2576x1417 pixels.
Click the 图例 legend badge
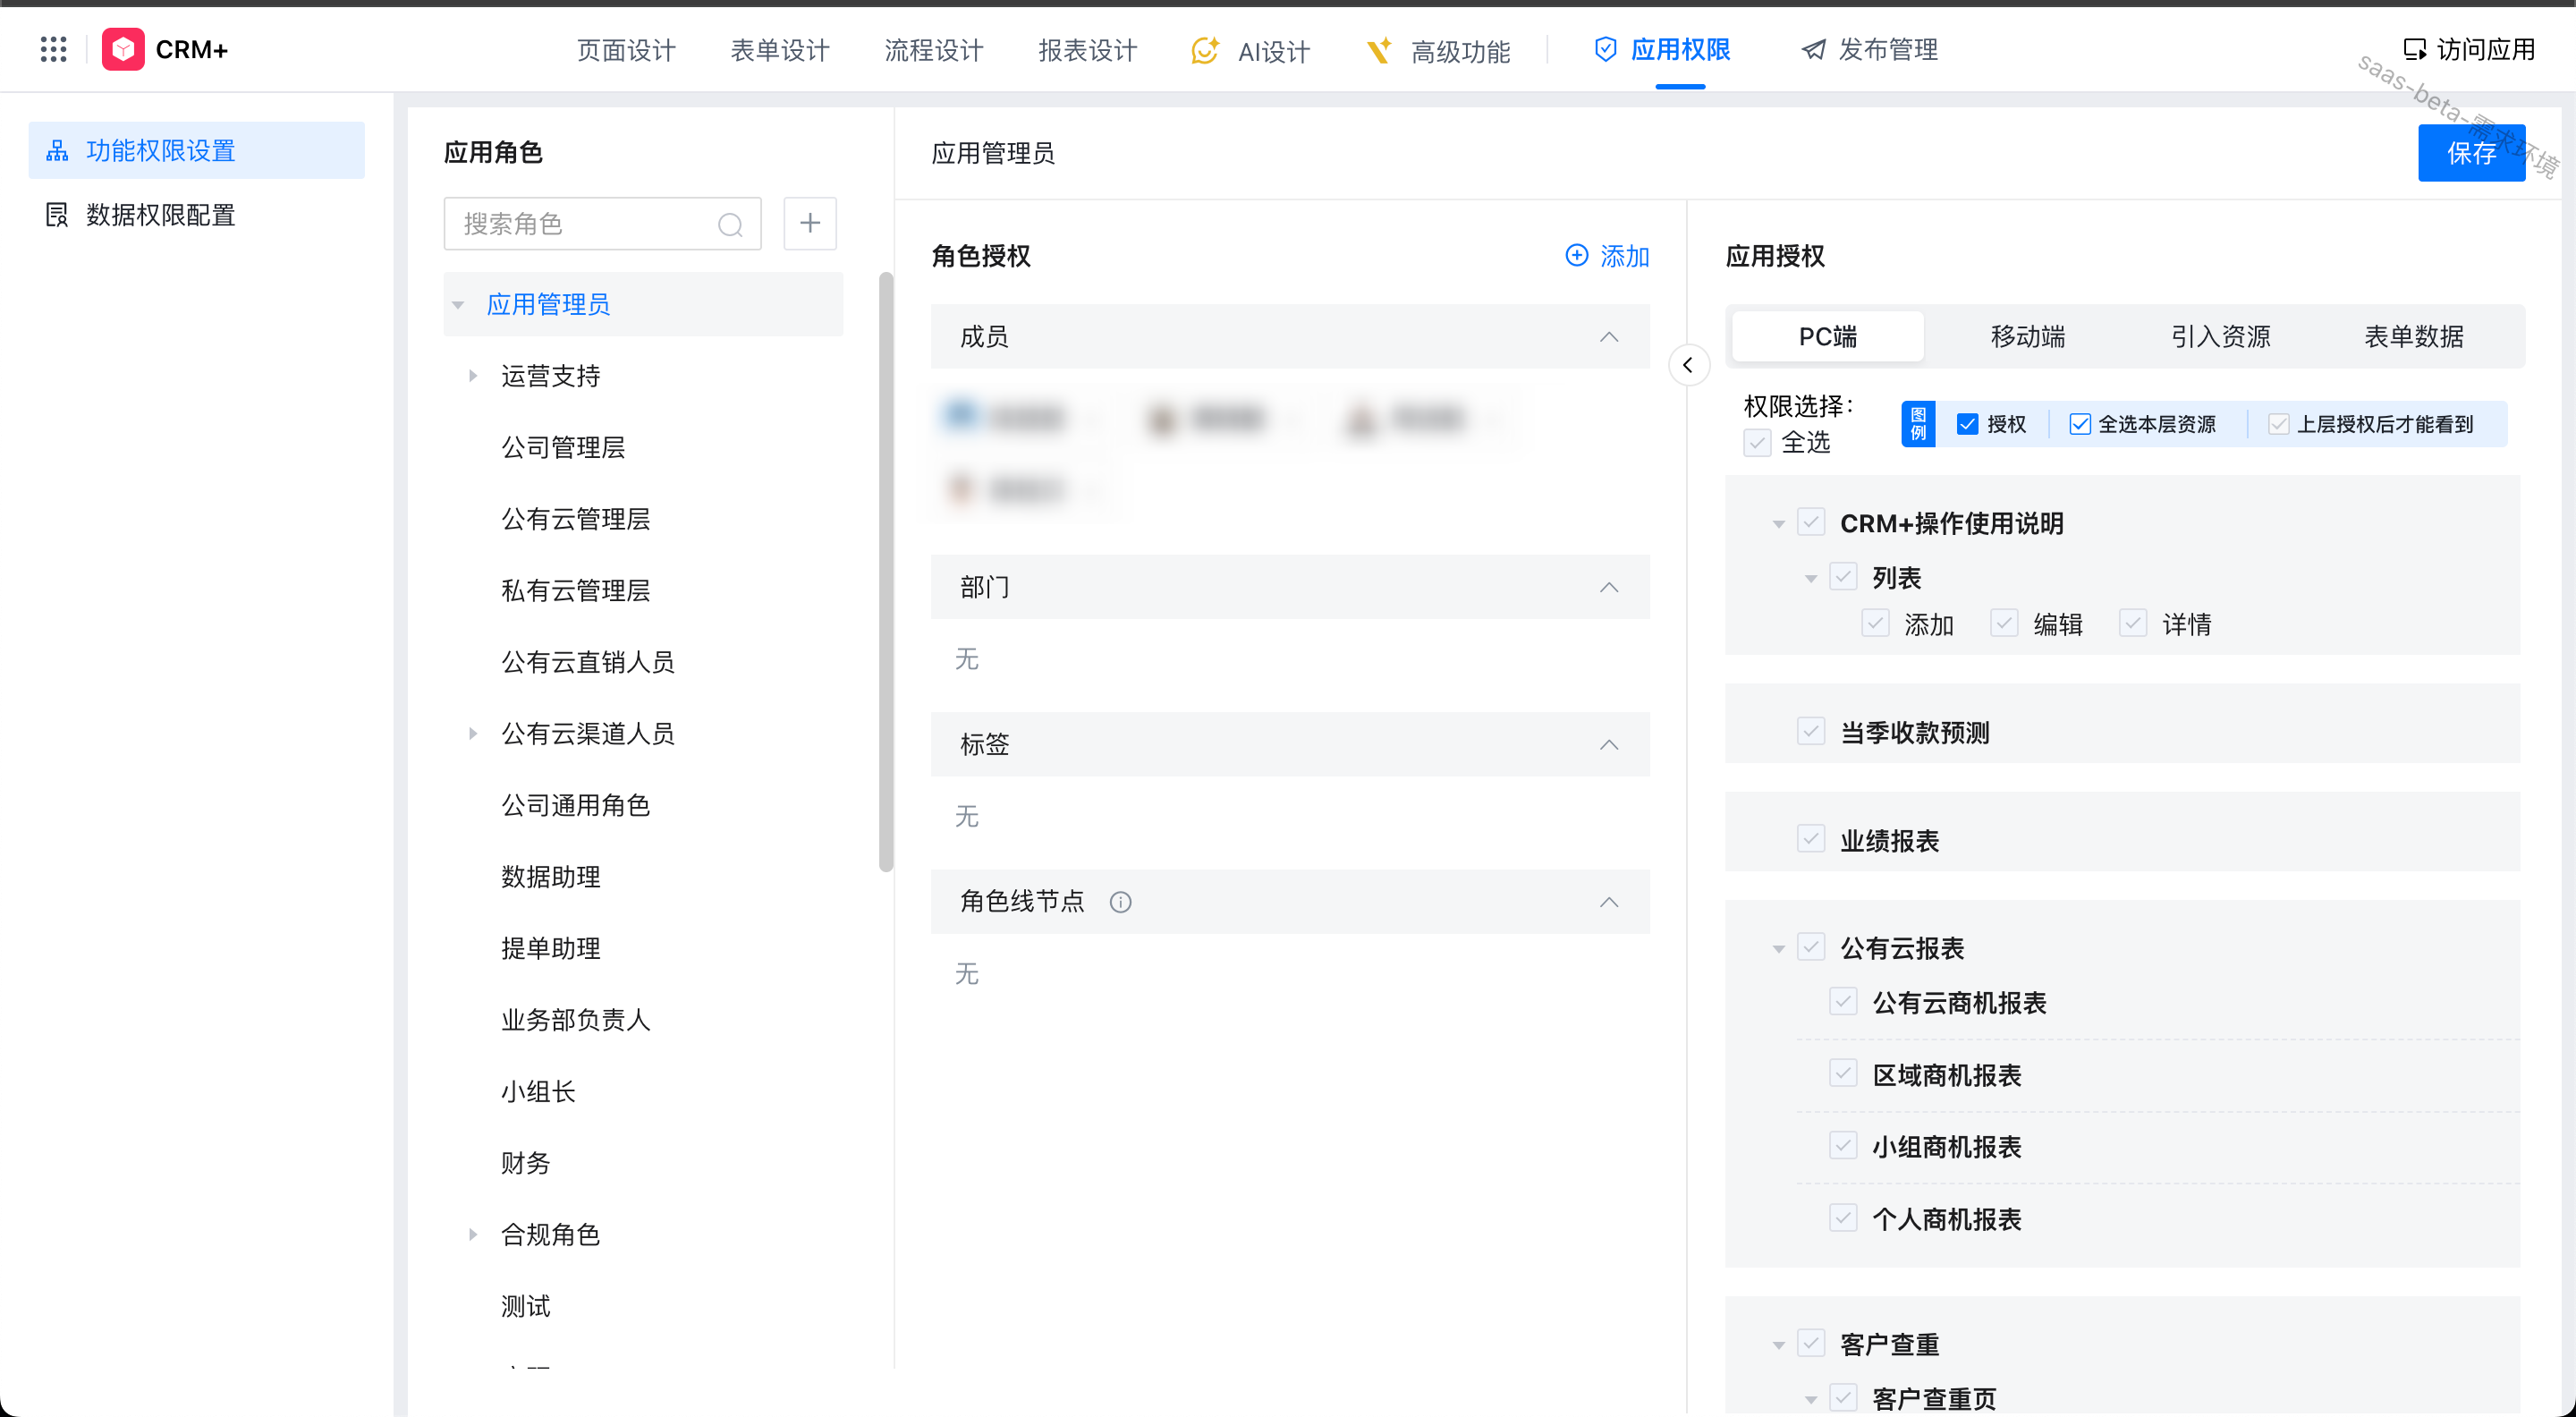click(1917, 424)
